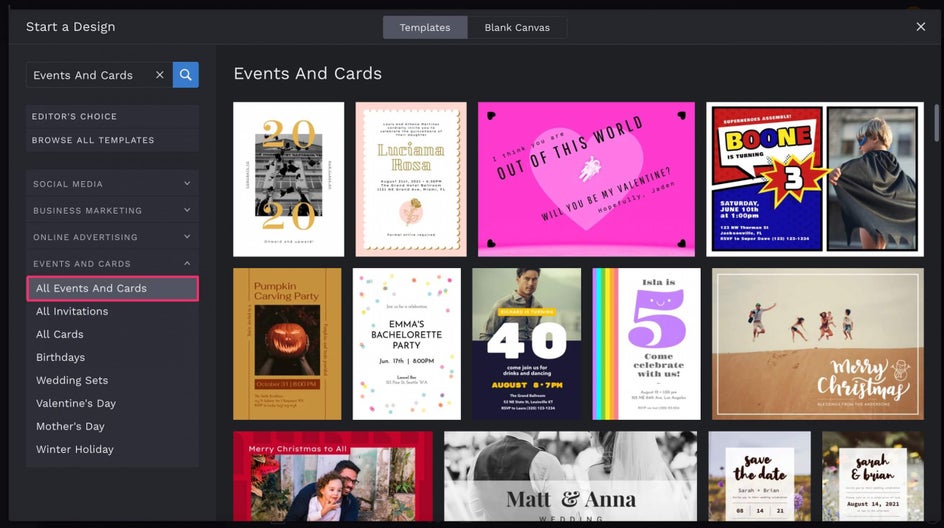Open Editor's Choice templates

coord(112,116)
